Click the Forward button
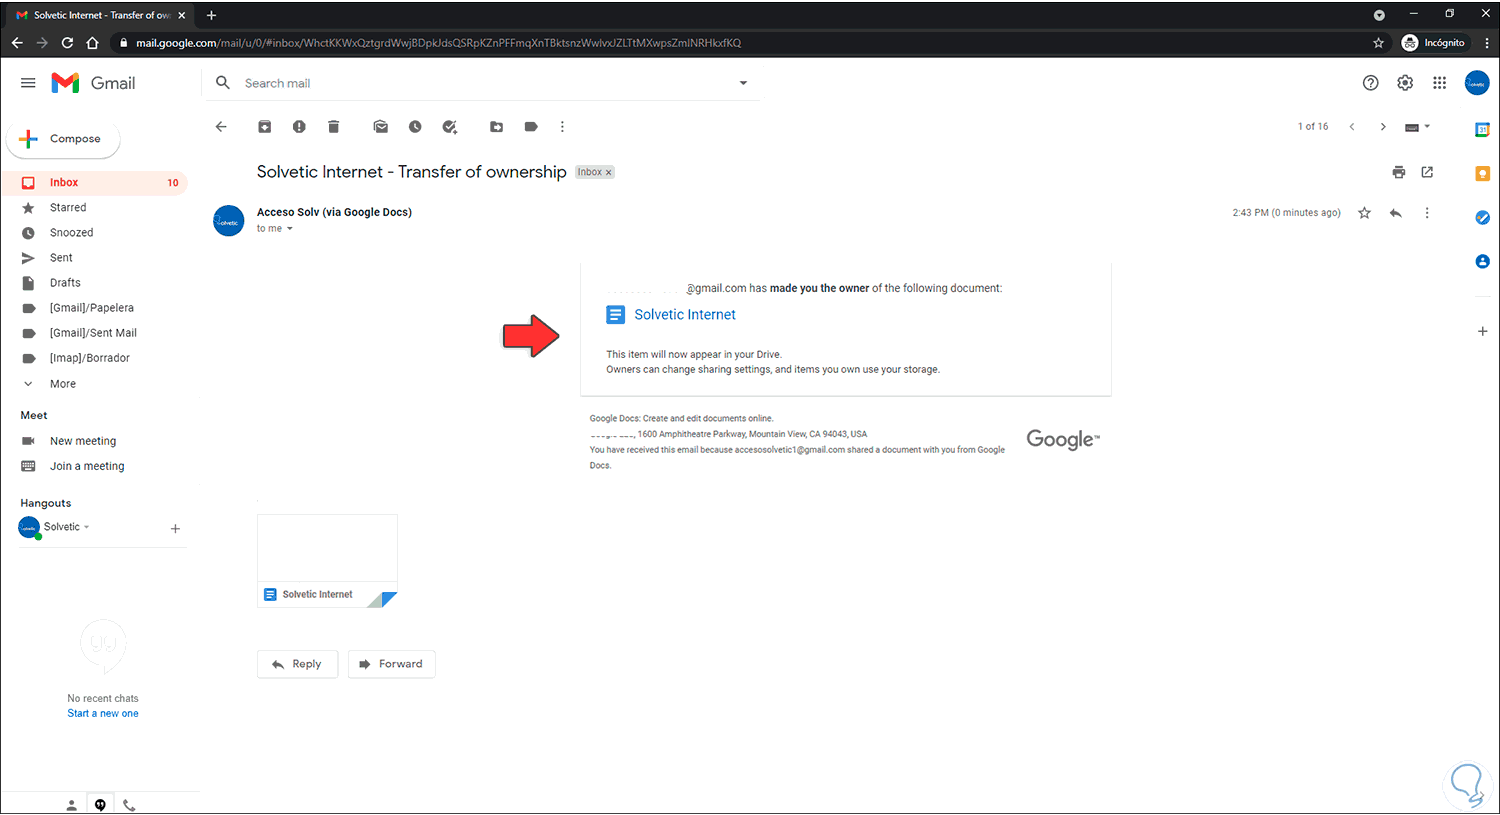 (391, 664)
